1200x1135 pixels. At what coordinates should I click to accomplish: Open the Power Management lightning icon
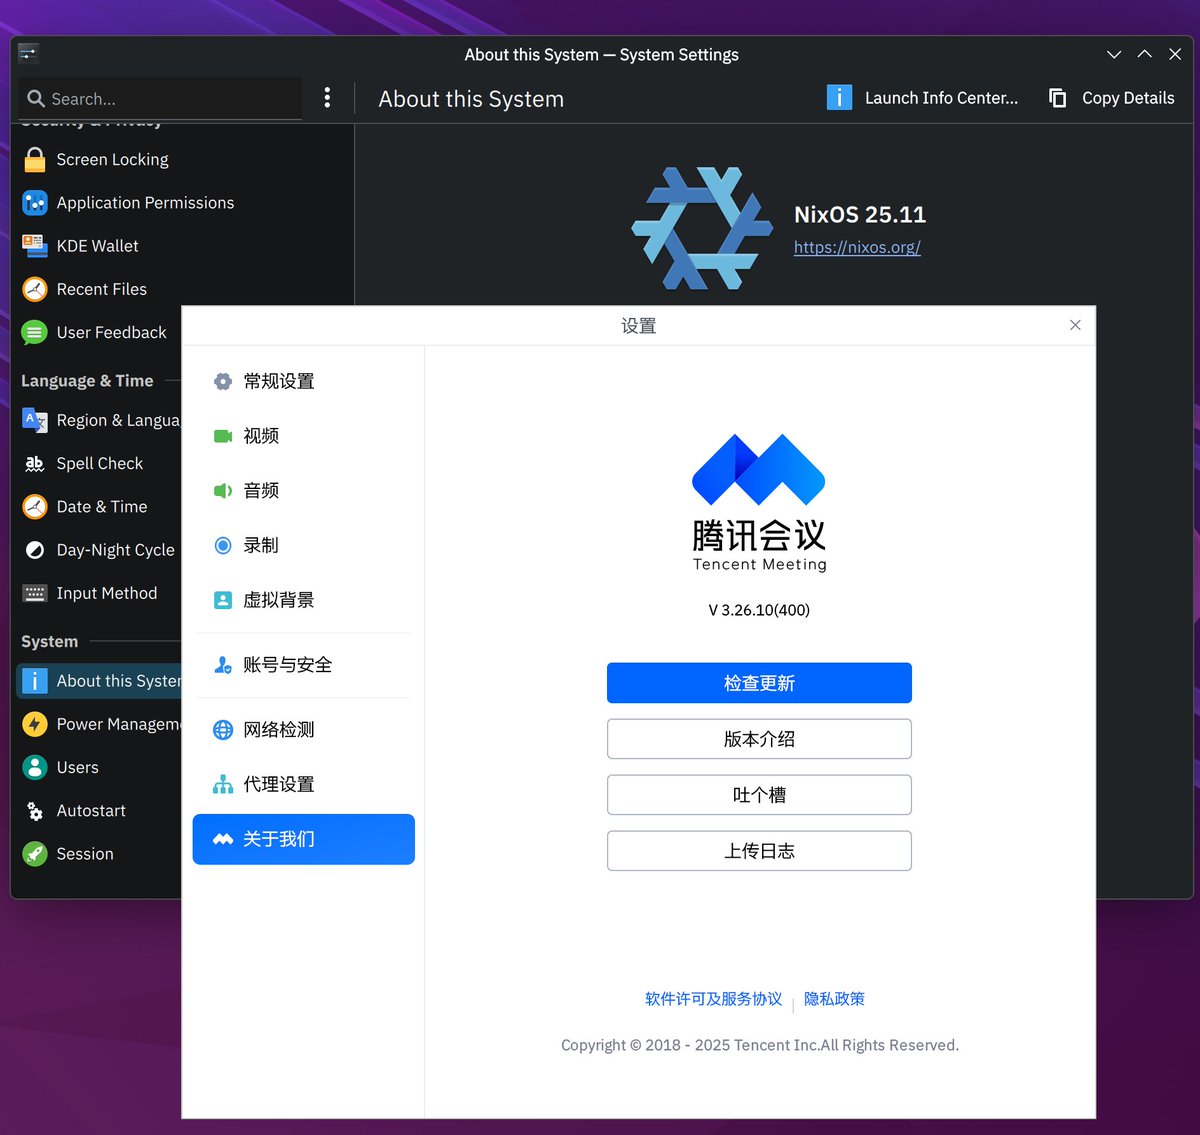pos(35,724)
